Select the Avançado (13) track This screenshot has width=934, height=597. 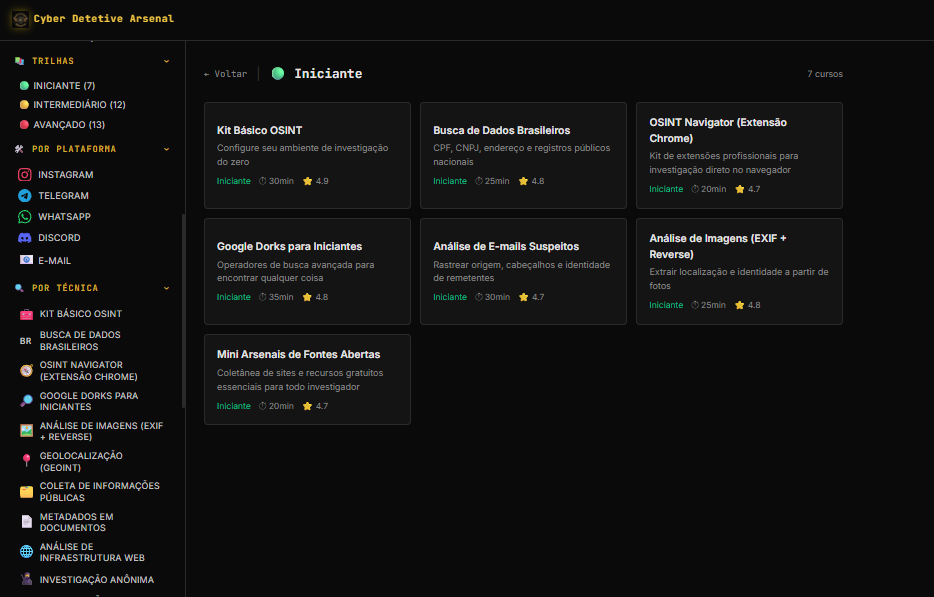pos(63,125)
